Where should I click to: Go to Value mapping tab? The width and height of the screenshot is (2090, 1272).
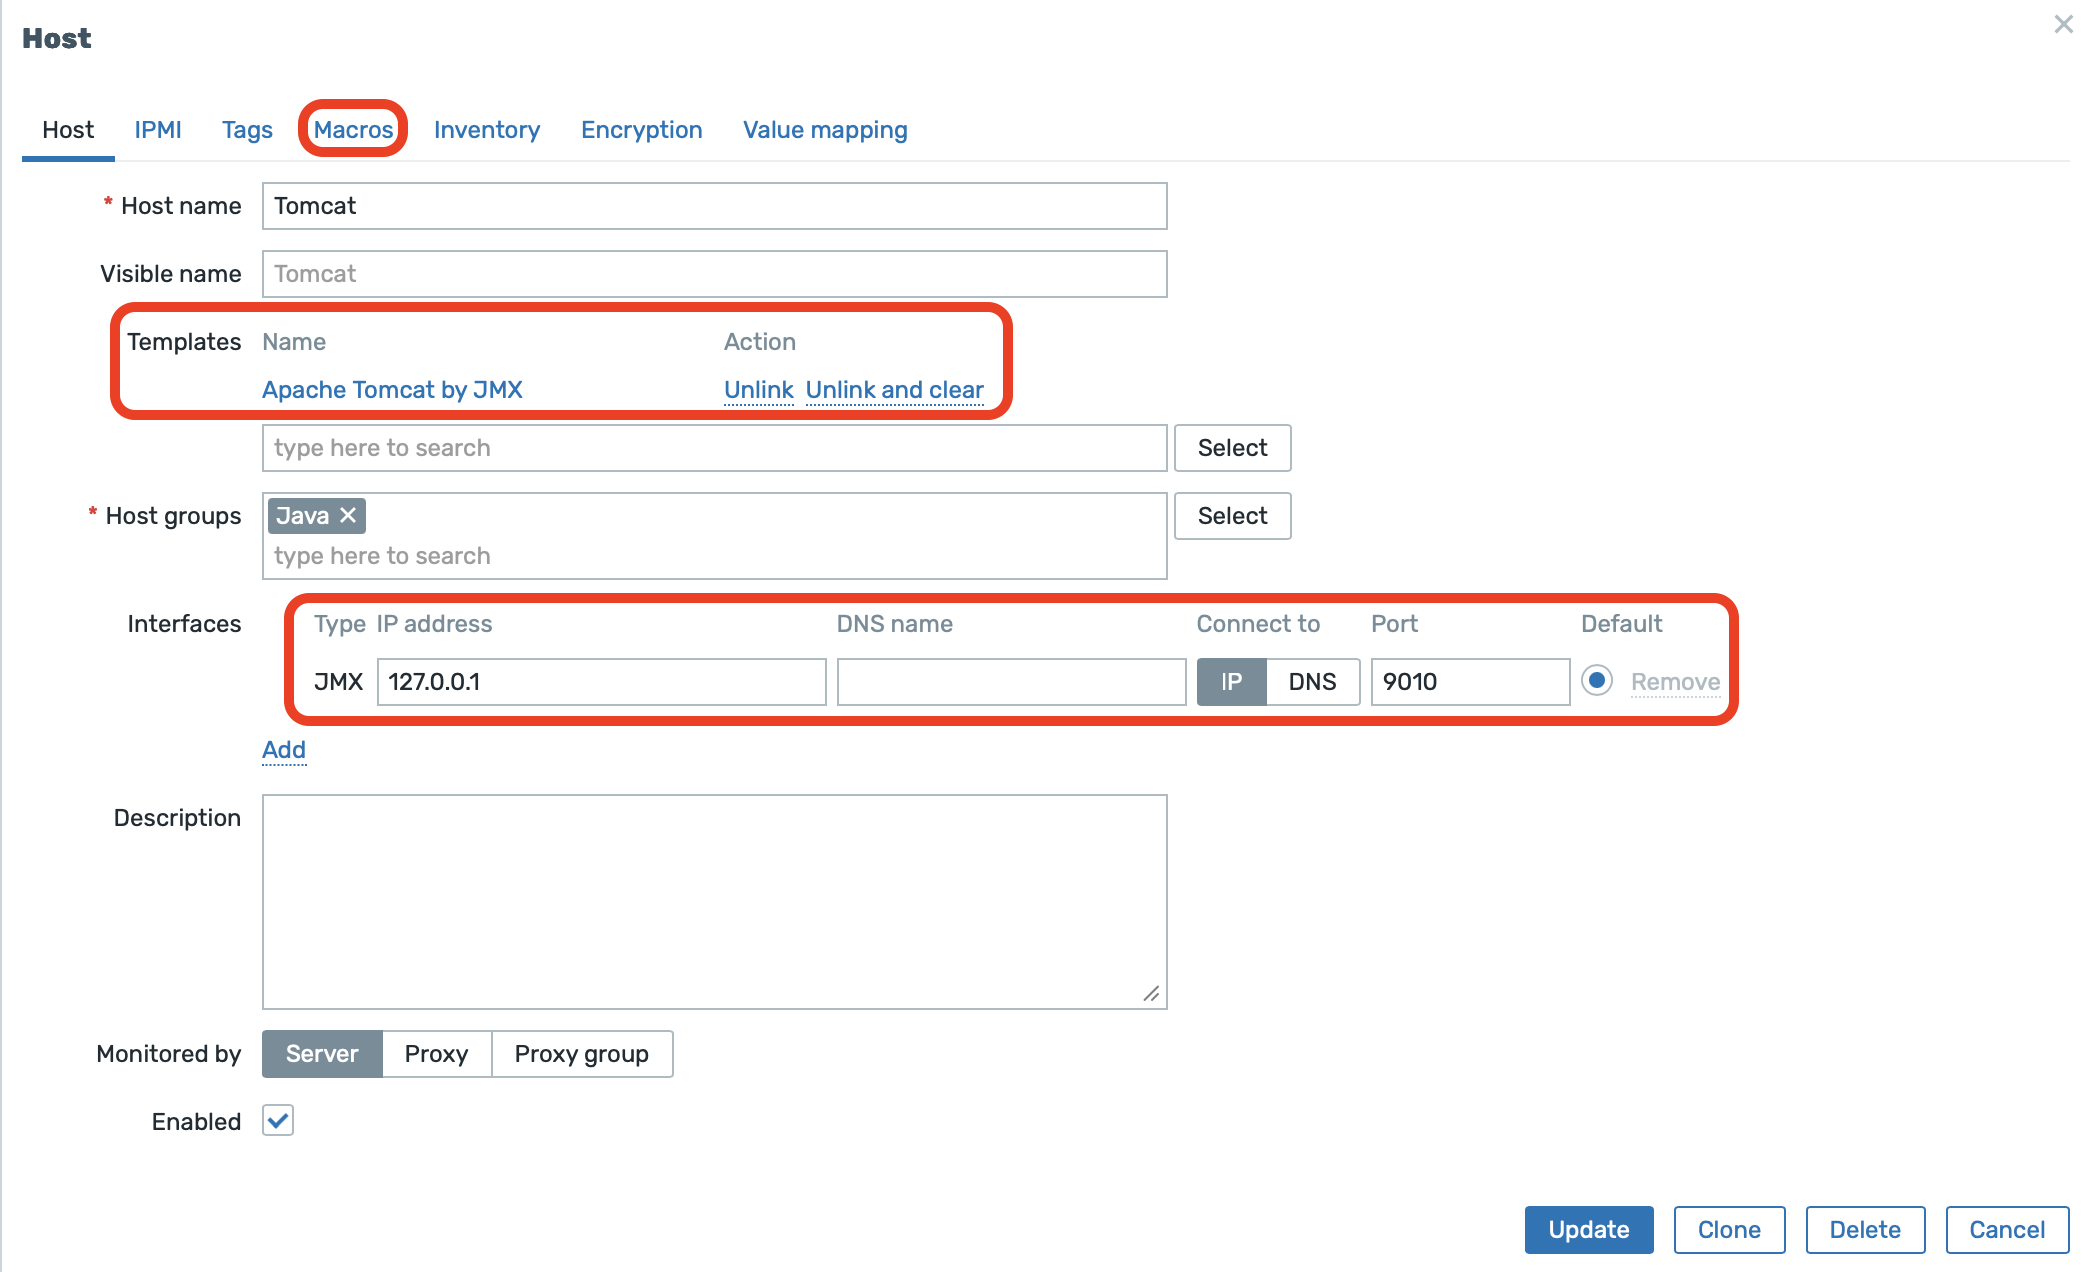click(x=825, y=130)
